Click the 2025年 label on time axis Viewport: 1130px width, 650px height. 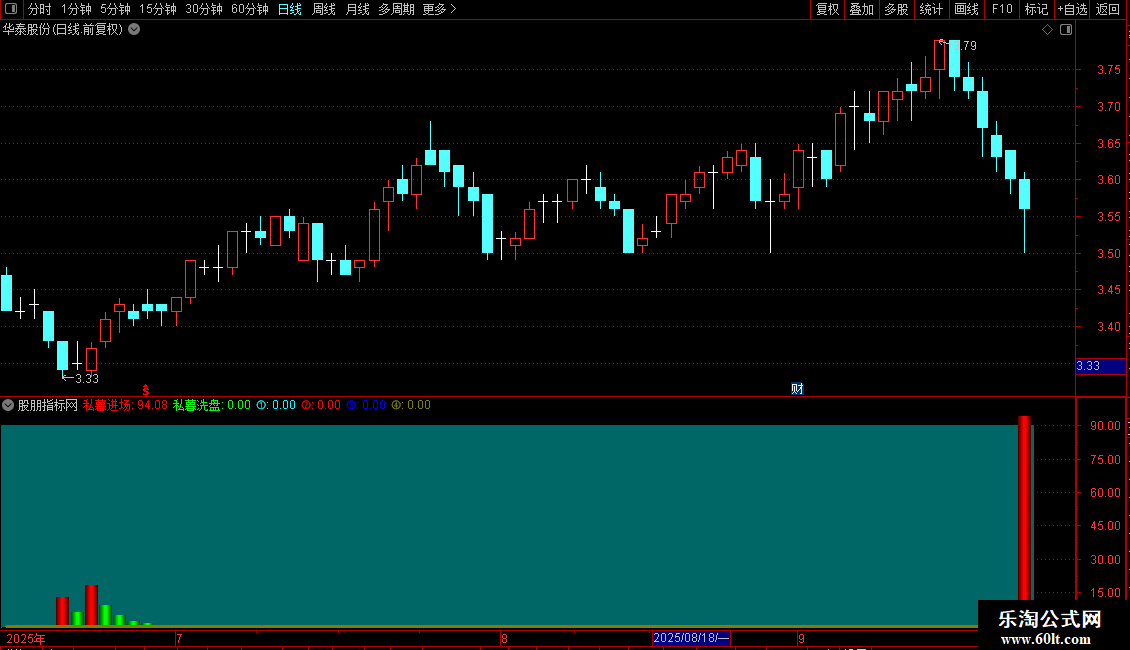(26, 638)
